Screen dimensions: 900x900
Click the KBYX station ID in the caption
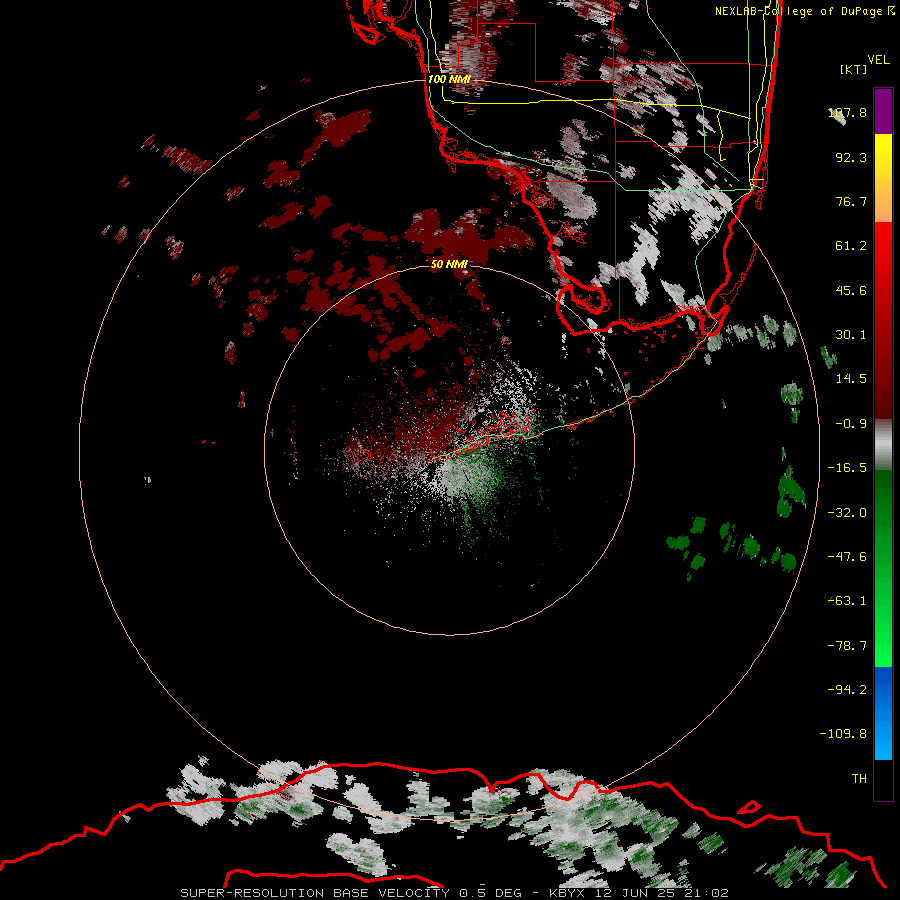click(x=568, y=893)
